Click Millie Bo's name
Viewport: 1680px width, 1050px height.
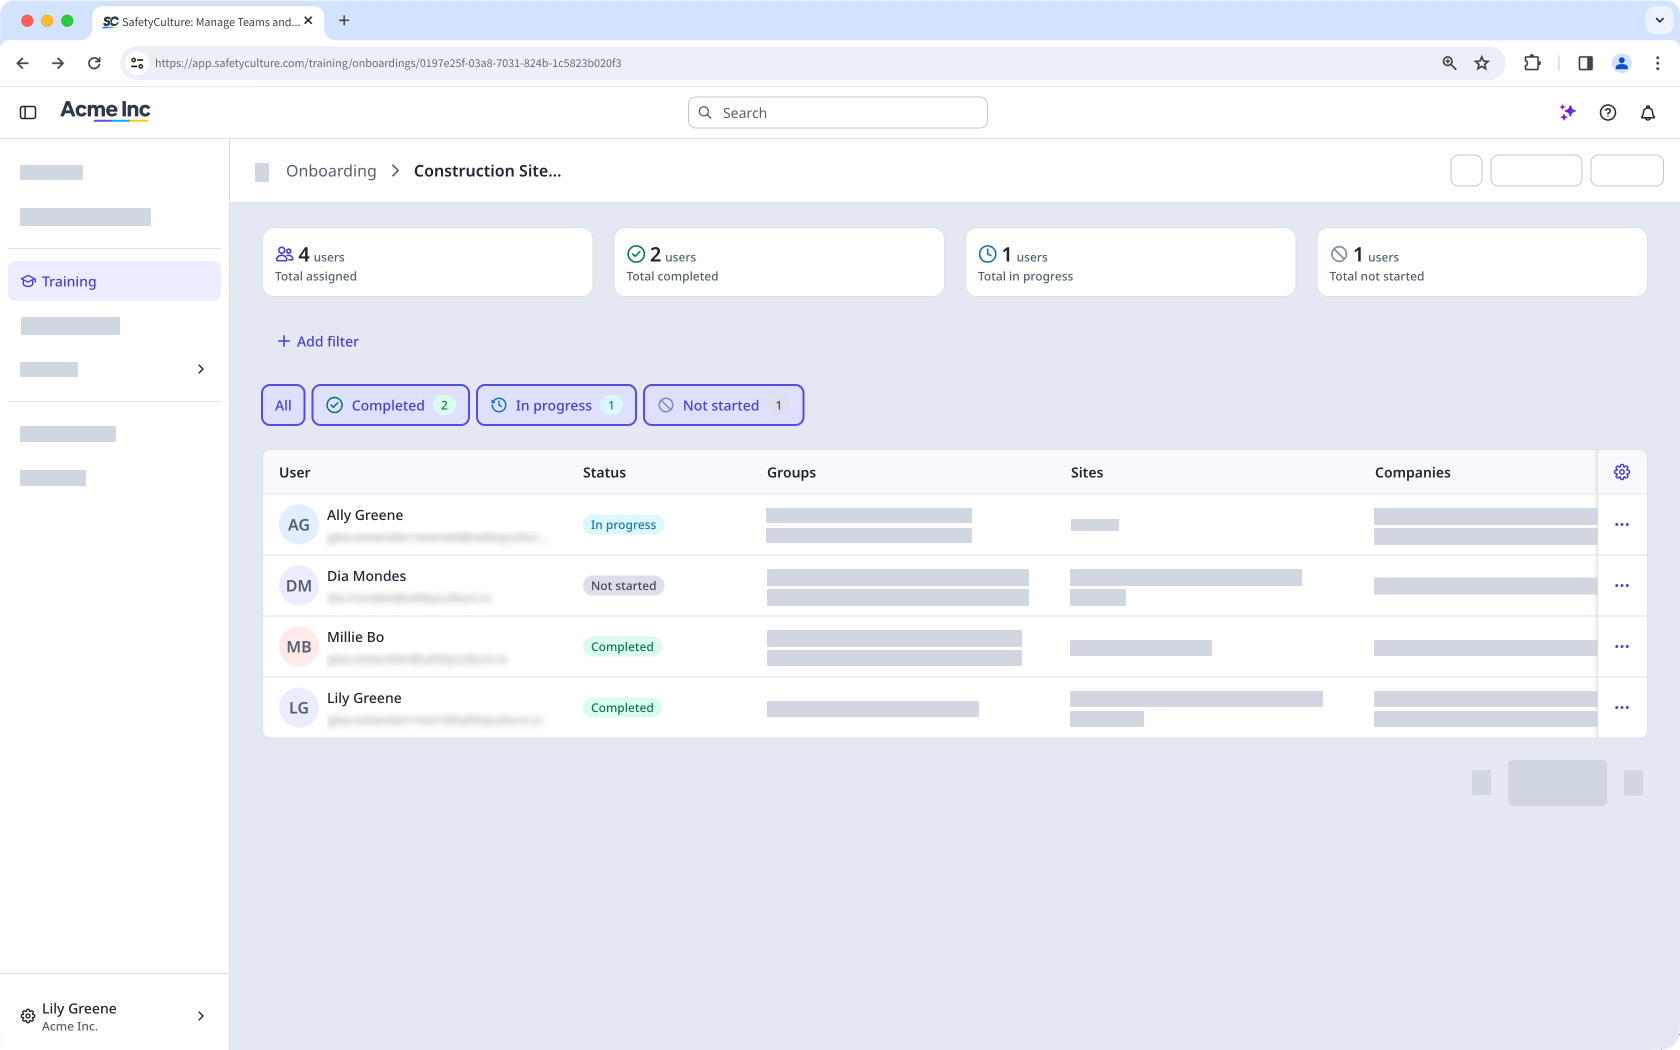(355, 637)
